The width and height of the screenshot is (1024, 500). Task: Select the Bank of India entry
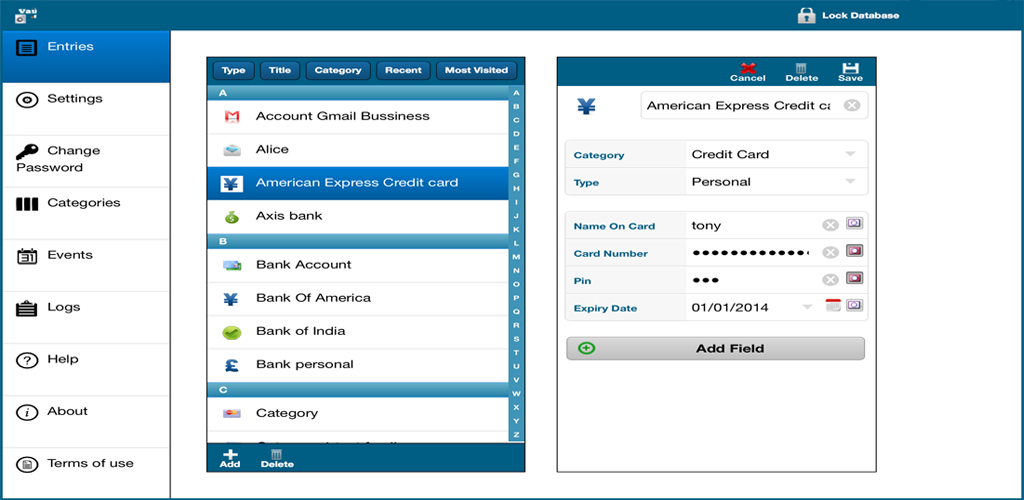pos(358,332)
